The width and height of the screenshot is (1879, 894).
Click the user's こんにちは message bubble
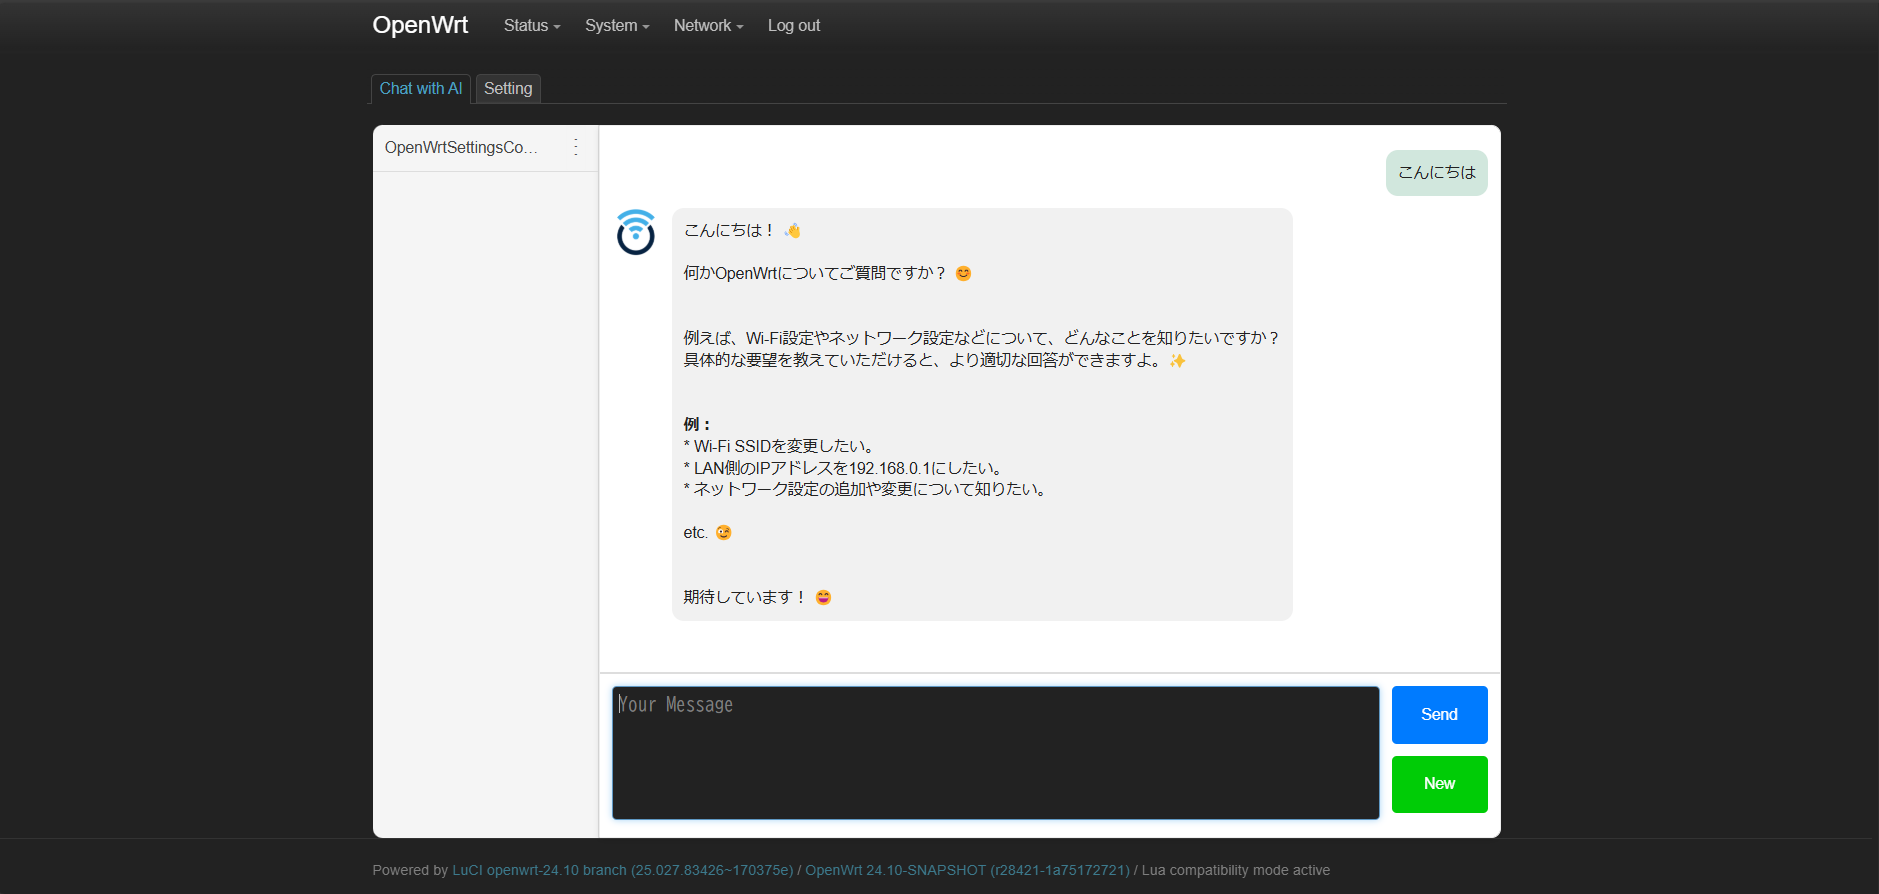tap(1436, 173)
